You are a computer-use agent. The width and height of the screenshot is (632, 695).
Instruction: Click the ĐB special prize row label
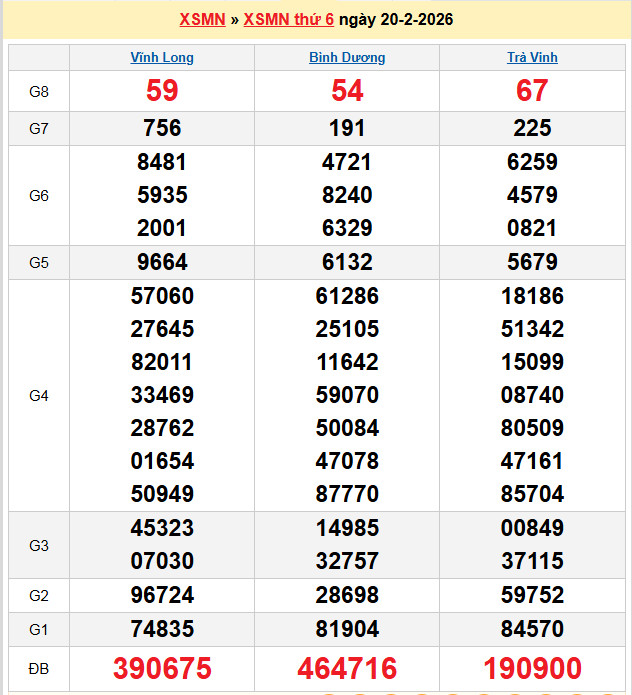pos(39,668)
